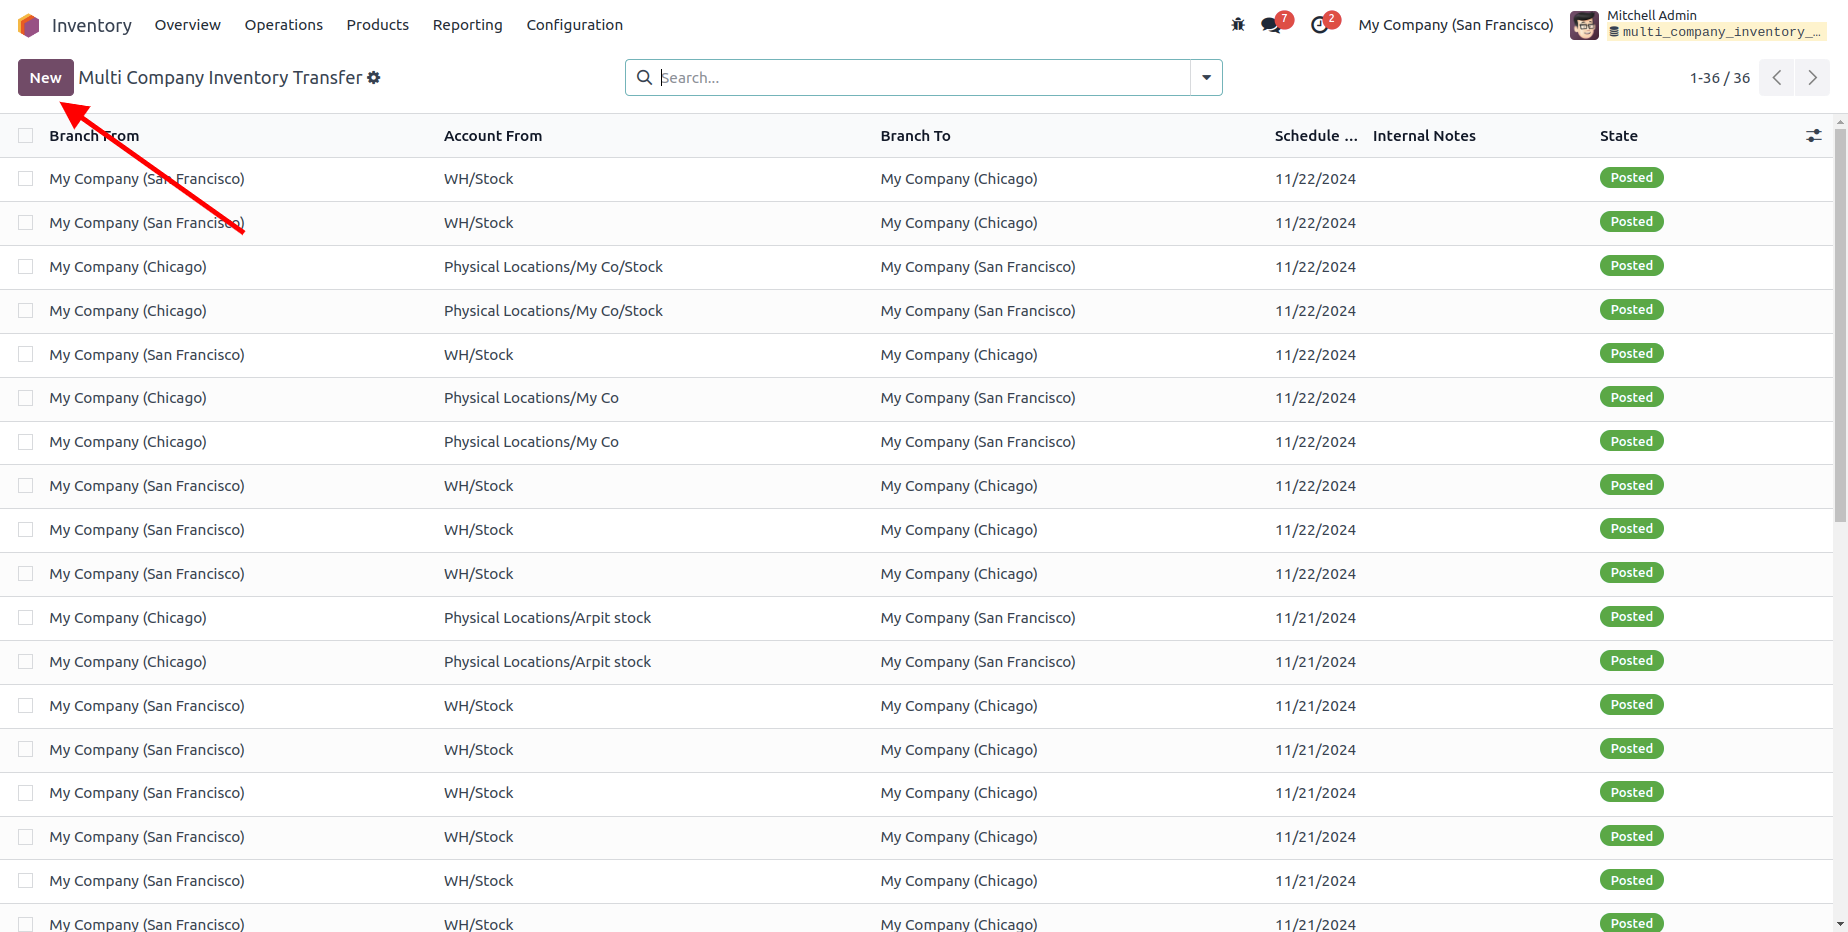The height and width of the screenshot is (932, 1848).
Task: Expand the search options dropdown arrow
Action: coord(1206,78)
